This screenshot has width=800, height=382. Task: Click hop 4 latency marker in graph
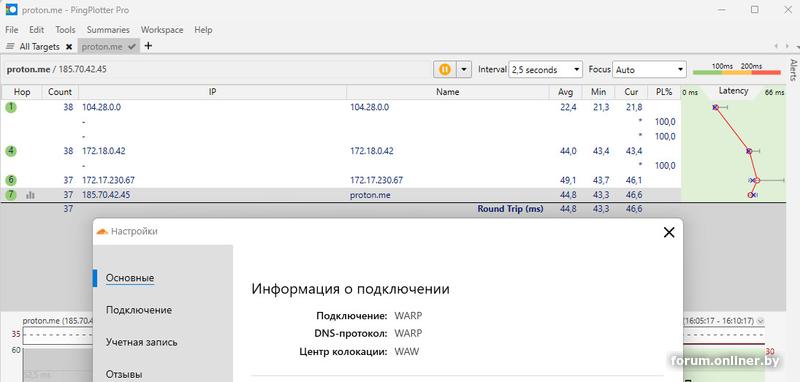(748, 151)
